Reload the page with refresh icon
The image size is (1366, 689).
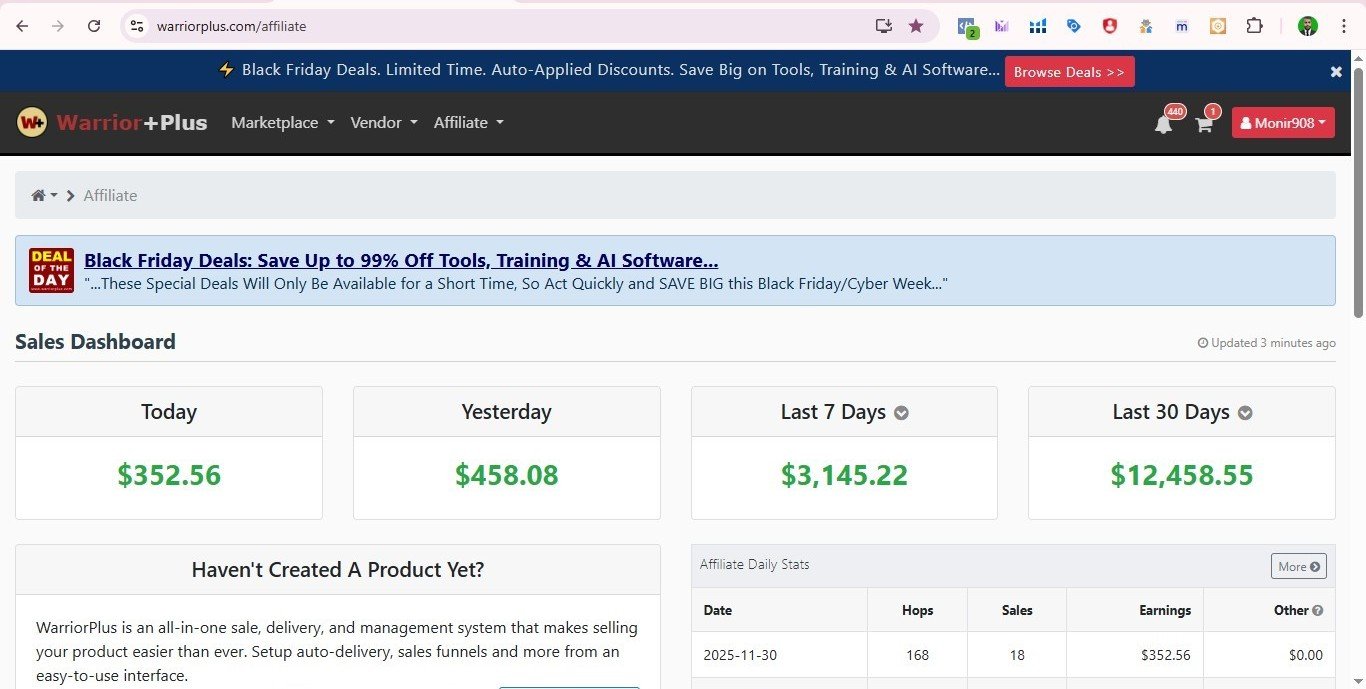pos(94,26)
